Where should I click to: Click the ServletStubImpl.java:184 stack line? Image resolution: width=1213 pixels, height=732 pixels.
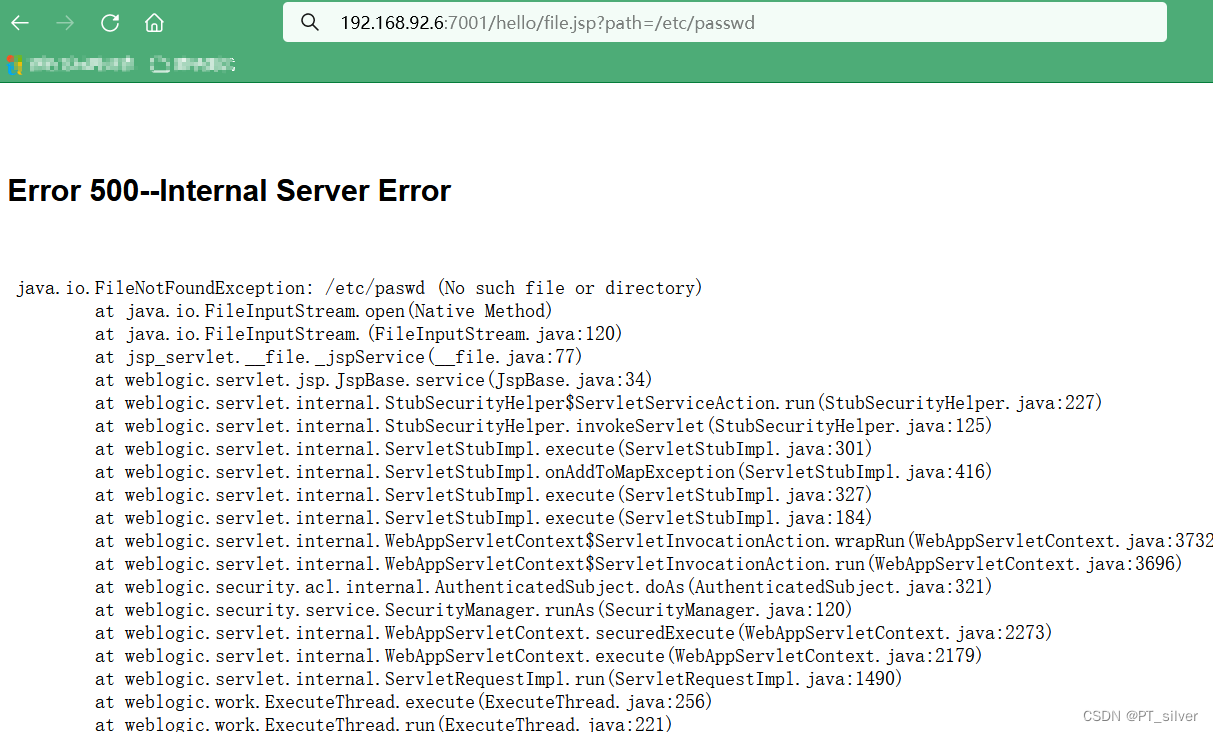pyautogui.click(x=484, y=518)
